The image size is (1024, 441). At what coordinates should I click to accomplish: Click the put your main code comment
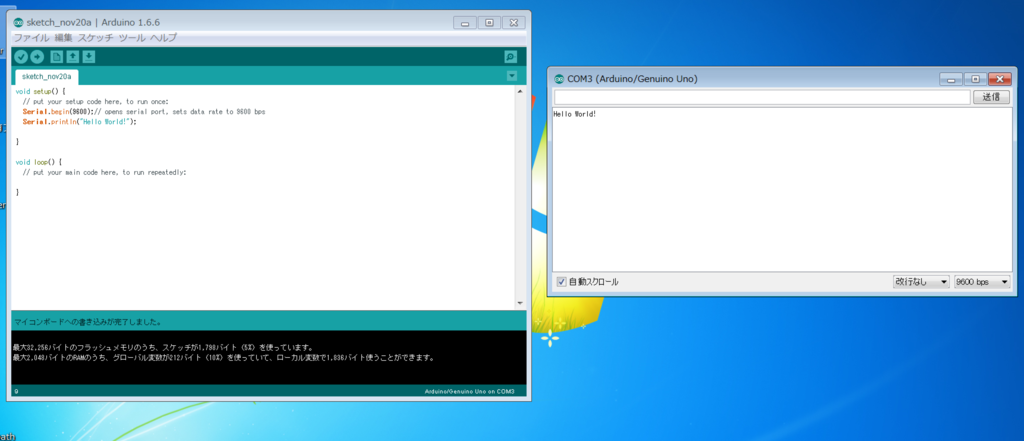(x=104, y=172)
